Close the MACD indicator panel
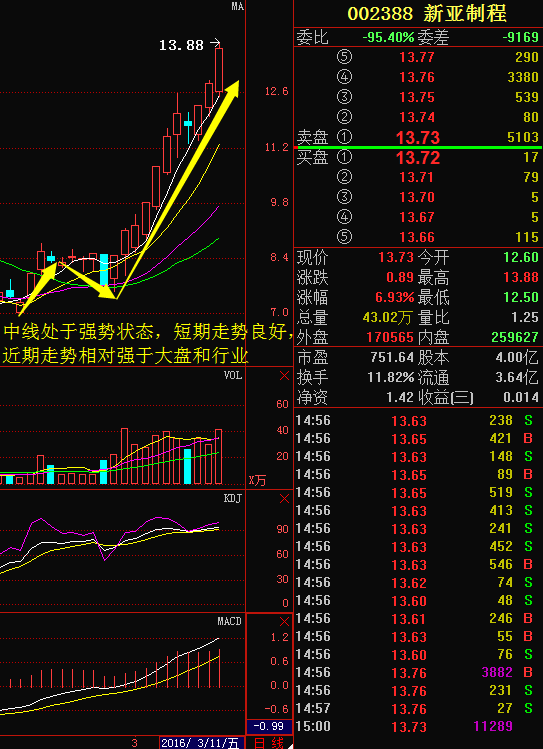 pyautogui.click(x=284, y=621)
